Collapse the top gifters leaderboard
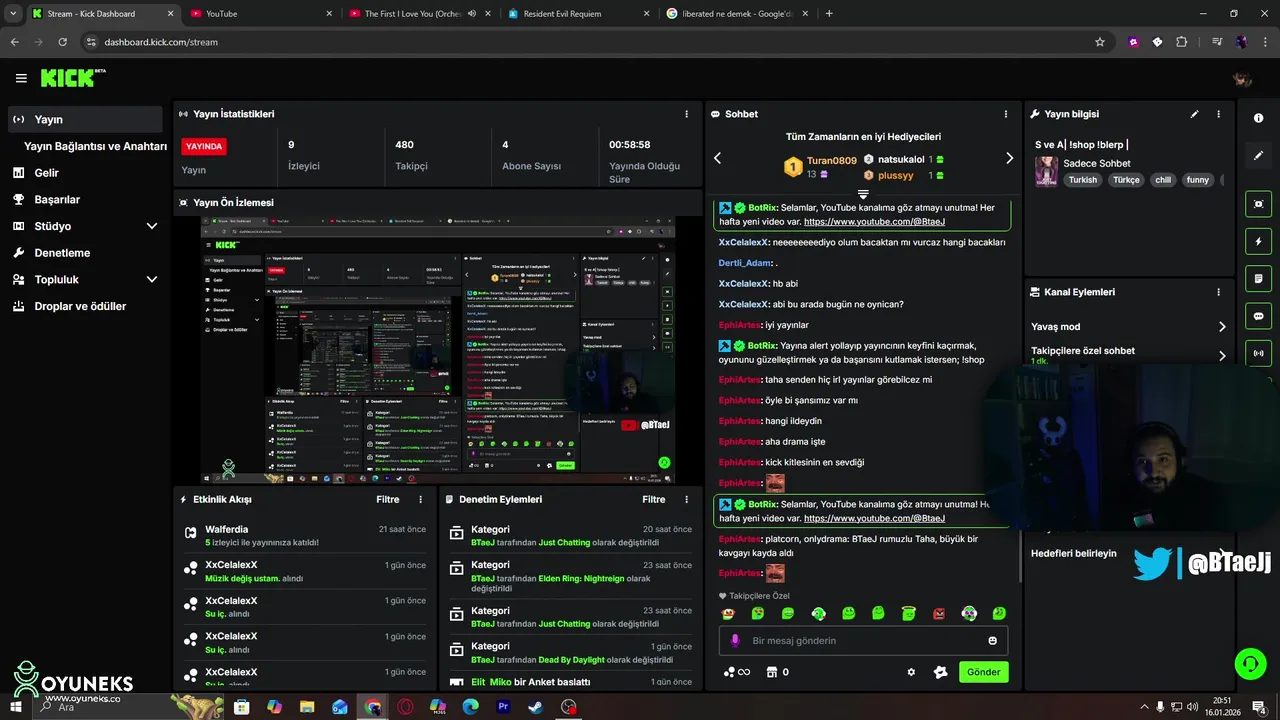 click(x=863, y=194)
